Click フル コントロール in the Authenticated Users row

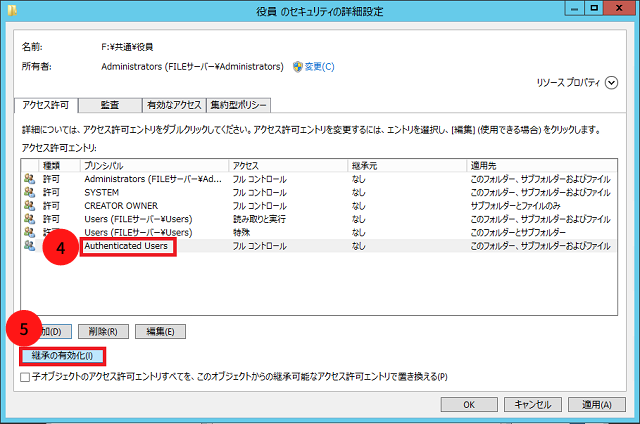click(x=260, y=246)
